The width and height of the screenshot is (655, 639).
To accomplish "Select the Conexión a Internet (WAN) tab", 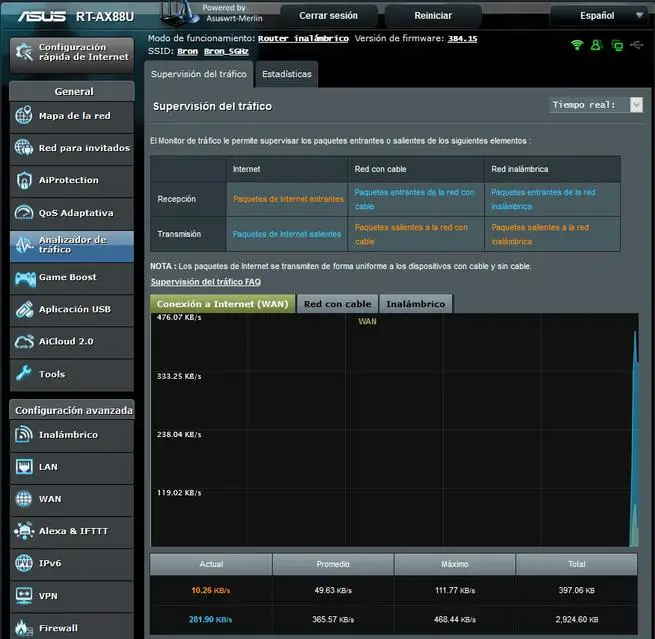I will tap(223, 304).
